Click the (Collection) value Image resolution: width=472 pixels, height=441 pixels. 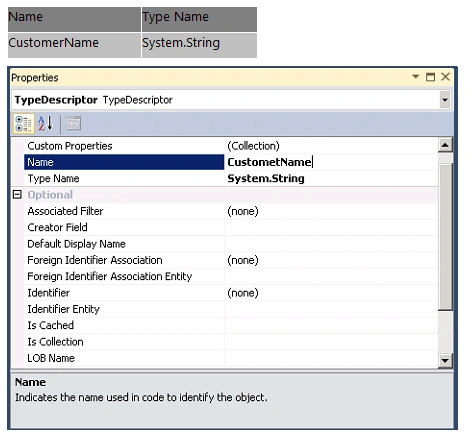[253, 146]
